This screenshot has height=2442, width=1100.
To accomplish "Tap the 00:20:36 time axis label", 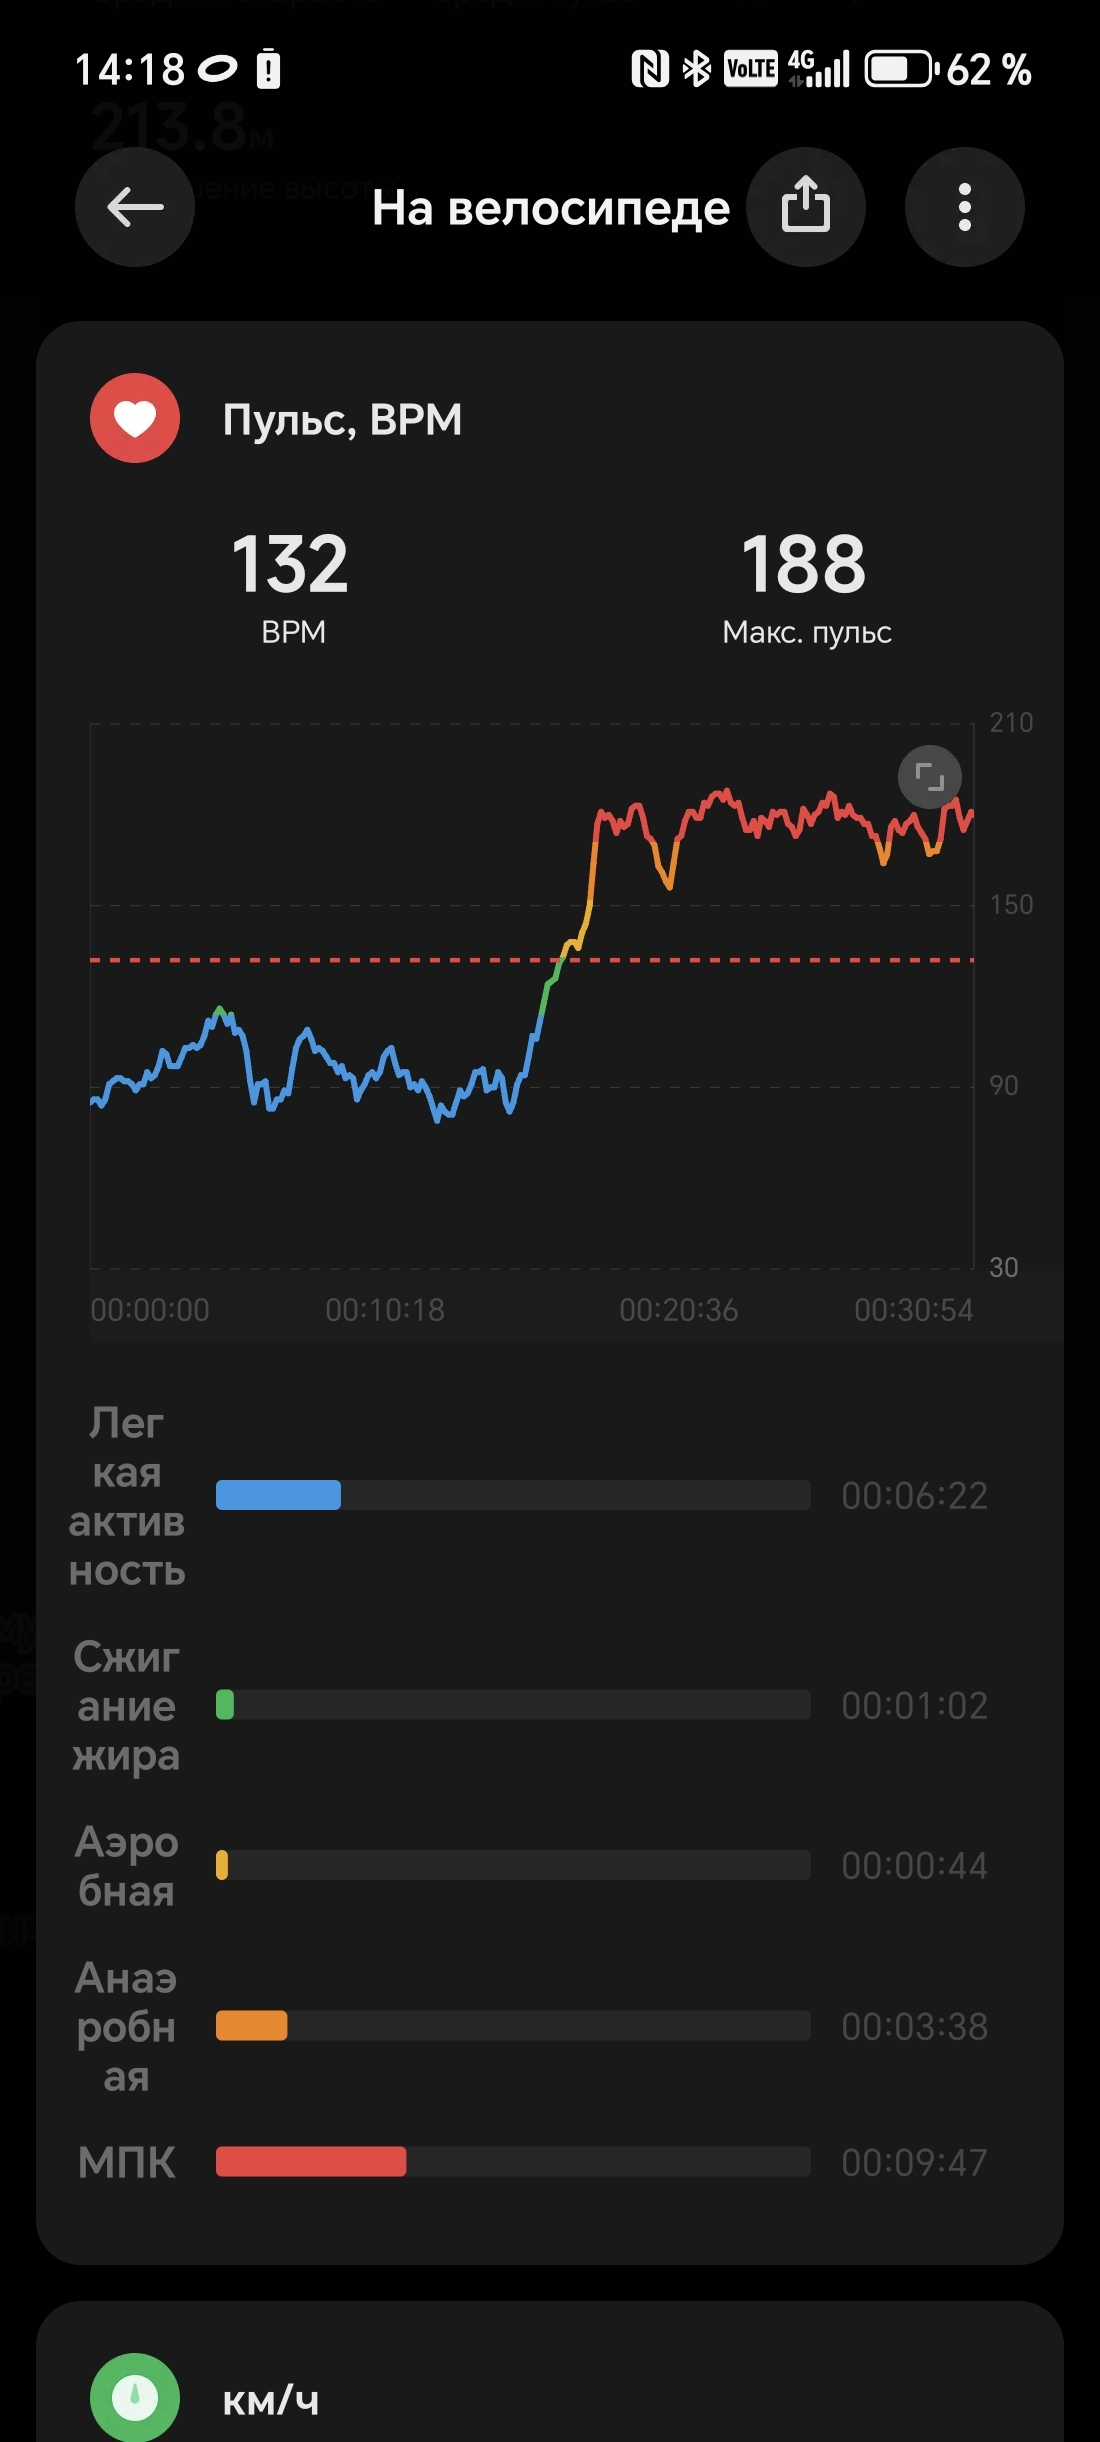I will point(678,1310).
